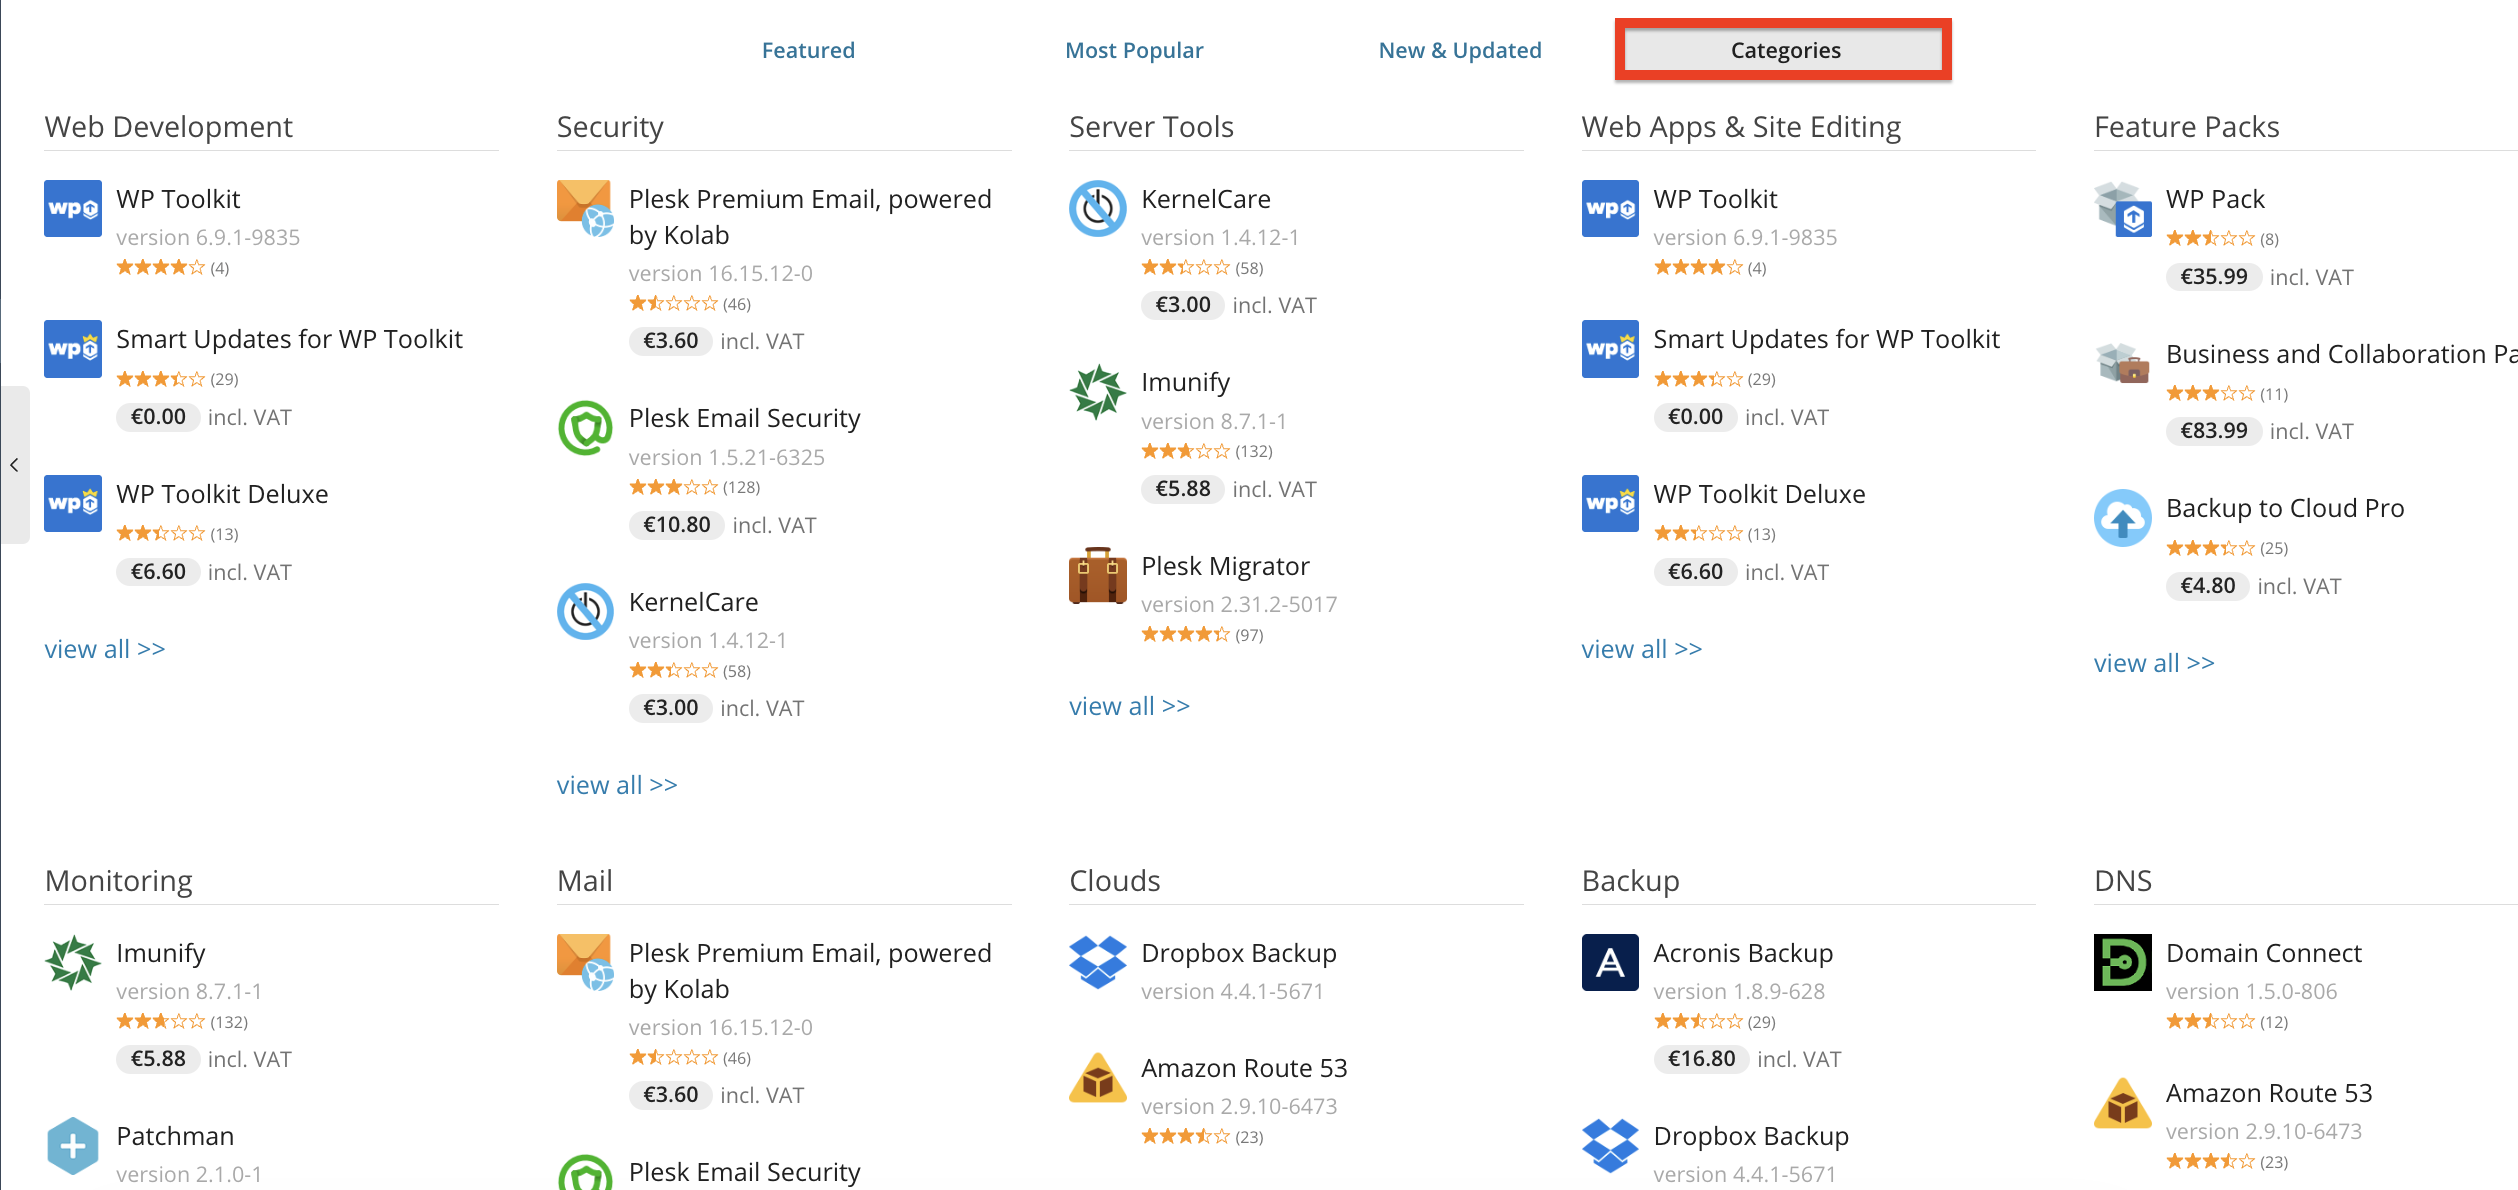This screenshot has width=2518, height=1190.
Task: View all Web Apps & Site Editing extensions
Action: tap(1642, 649)
